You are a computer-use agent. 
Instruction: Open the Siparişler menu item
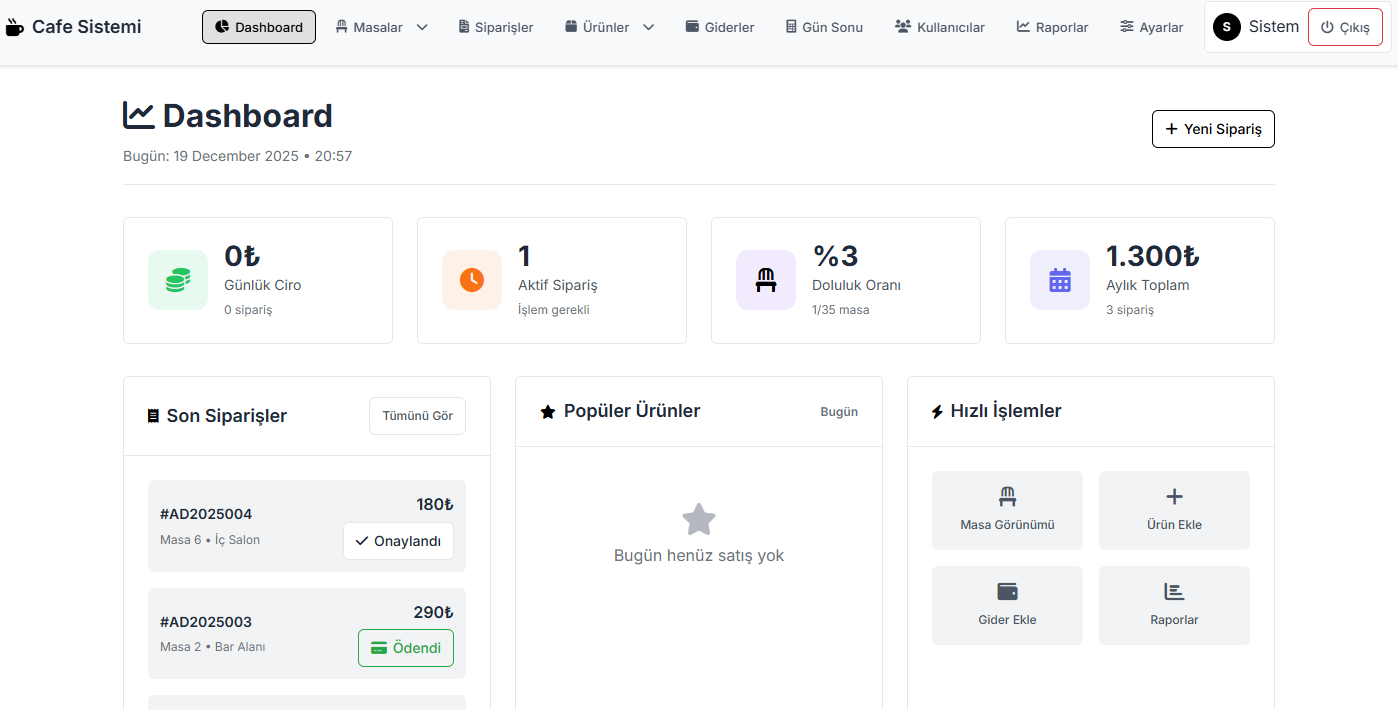496,27
